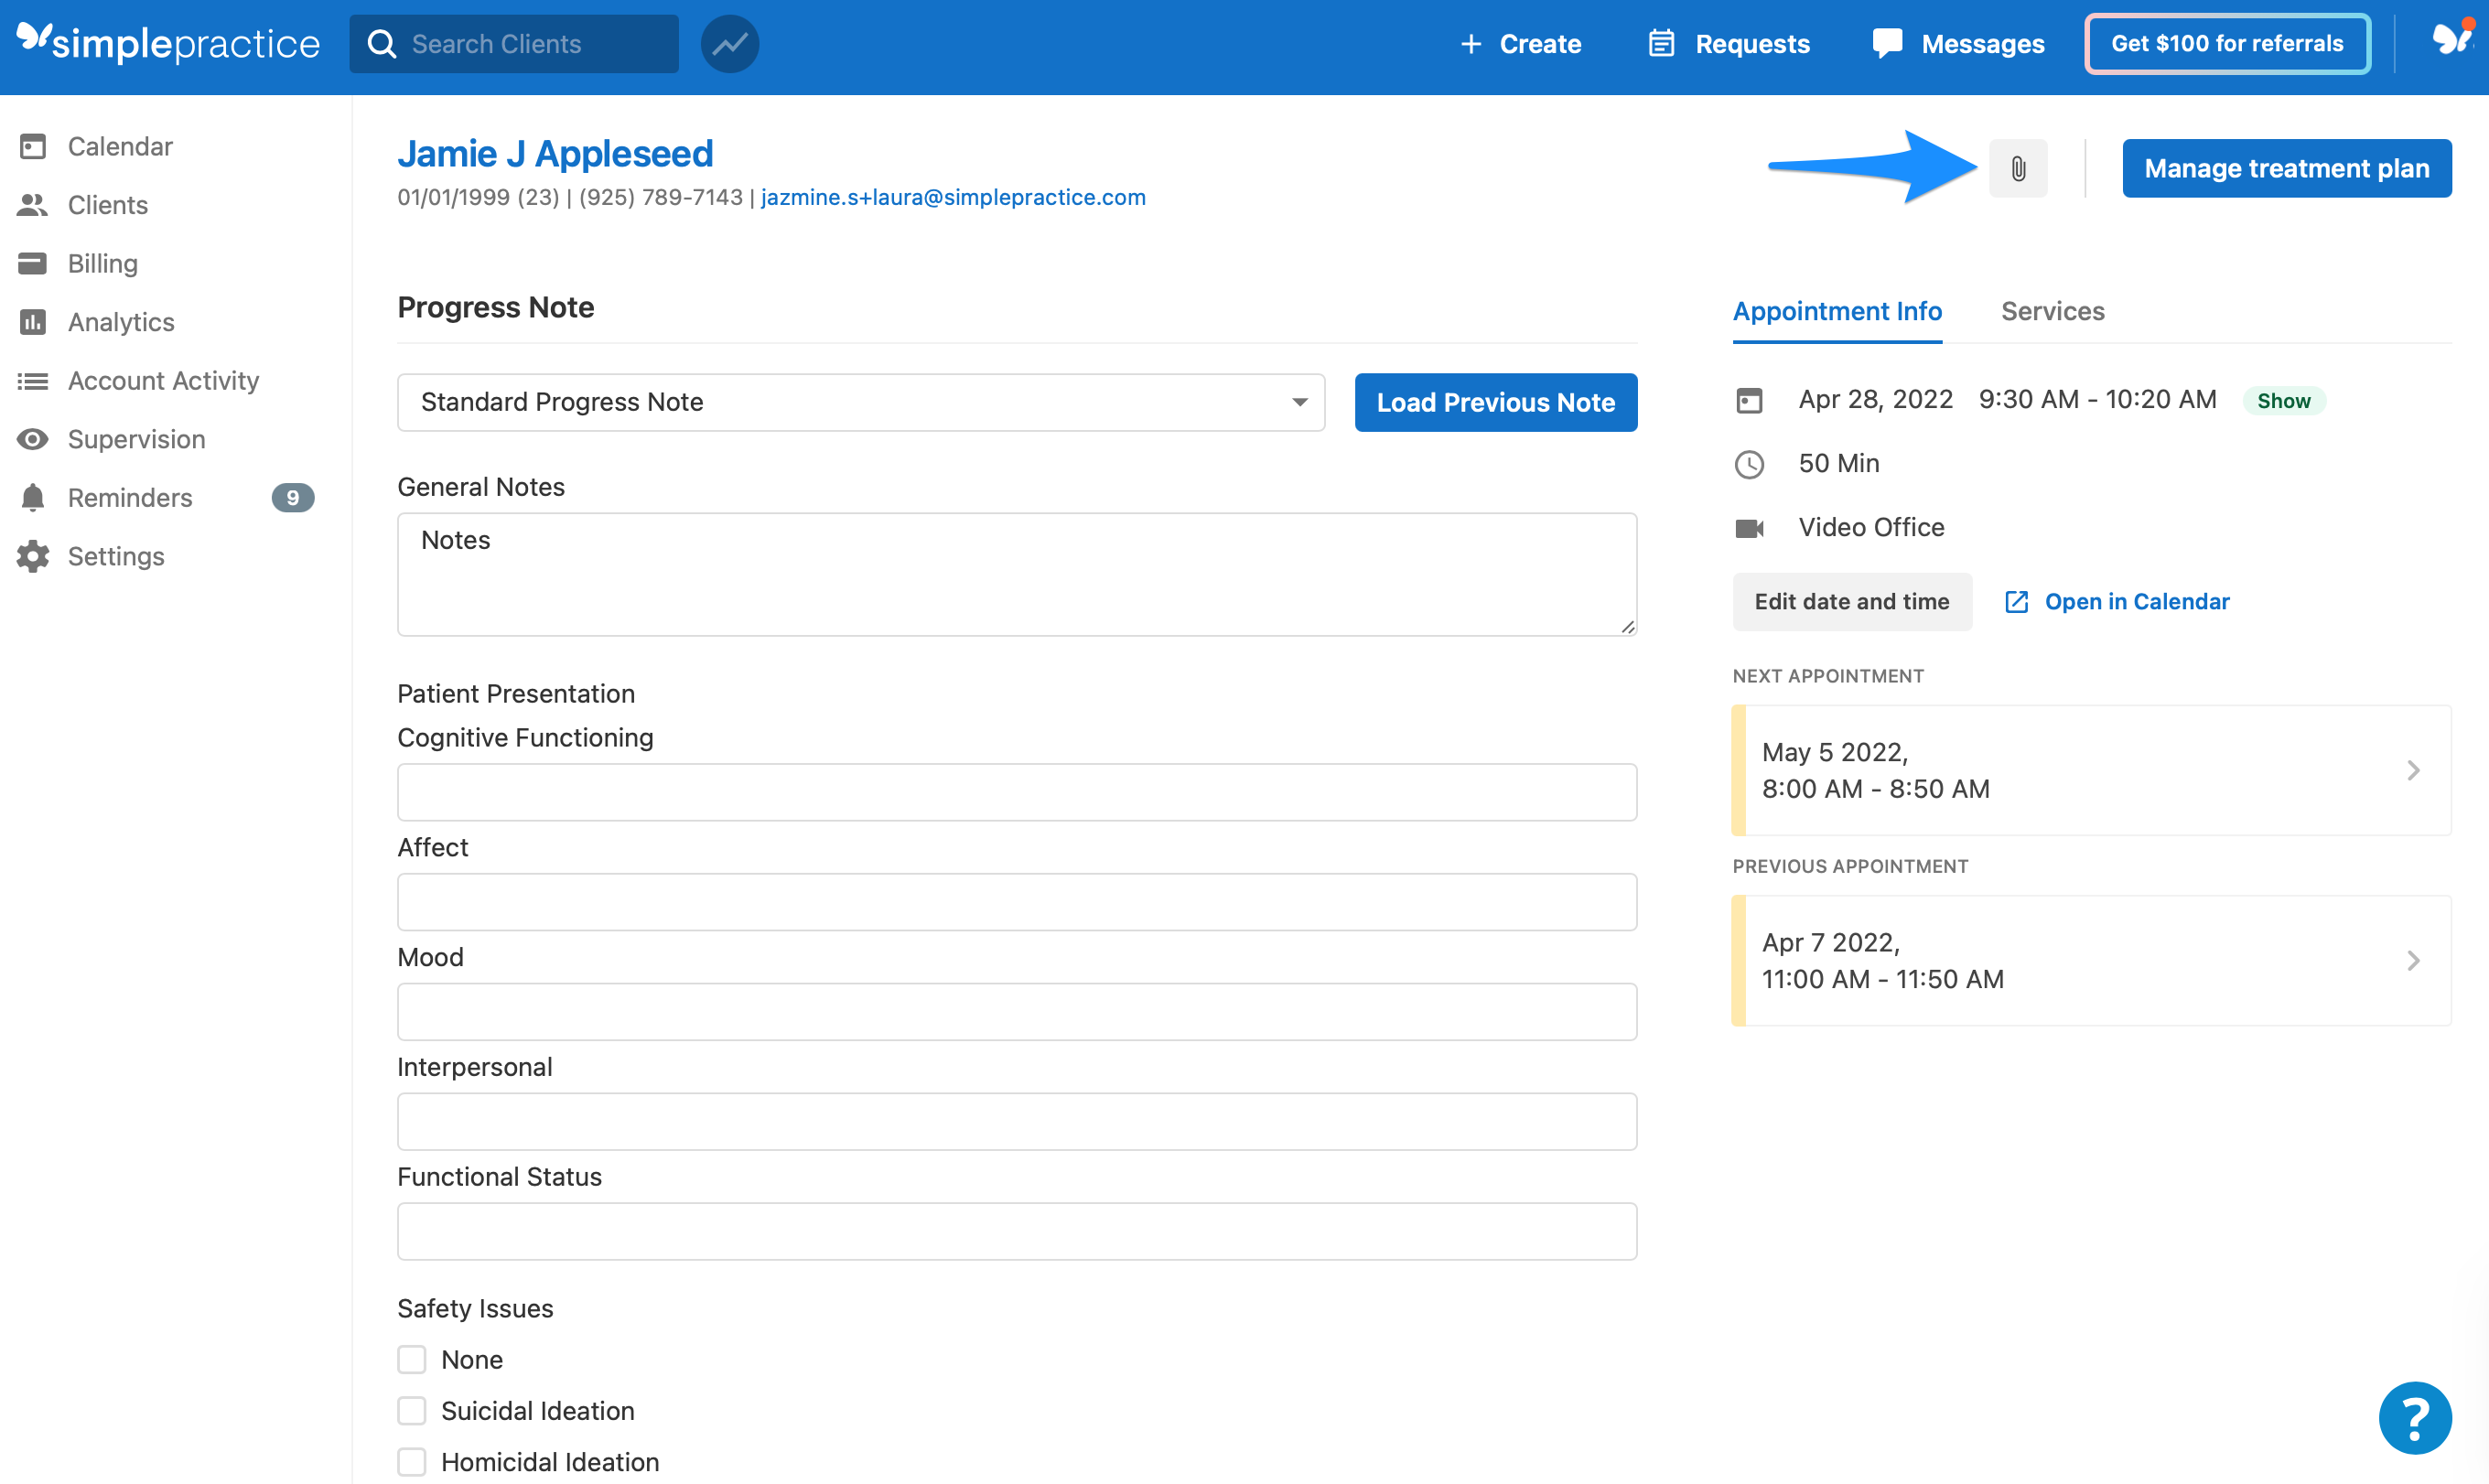Image resolution: width=2489 pixels, height=1484 pixels.
Task: Check the Suicidal Ideation checkbox
Action: (412, 1410)
